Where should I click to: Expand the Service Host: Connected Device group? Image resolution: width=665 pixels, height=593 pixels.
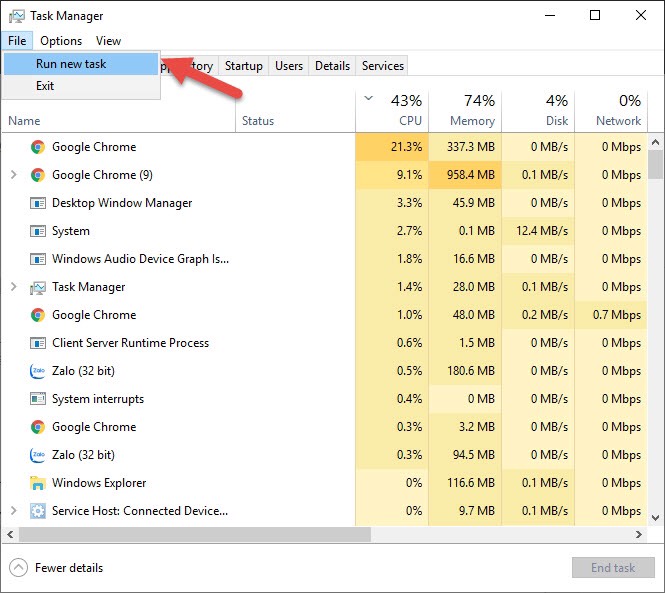click(x=14, y=511)
